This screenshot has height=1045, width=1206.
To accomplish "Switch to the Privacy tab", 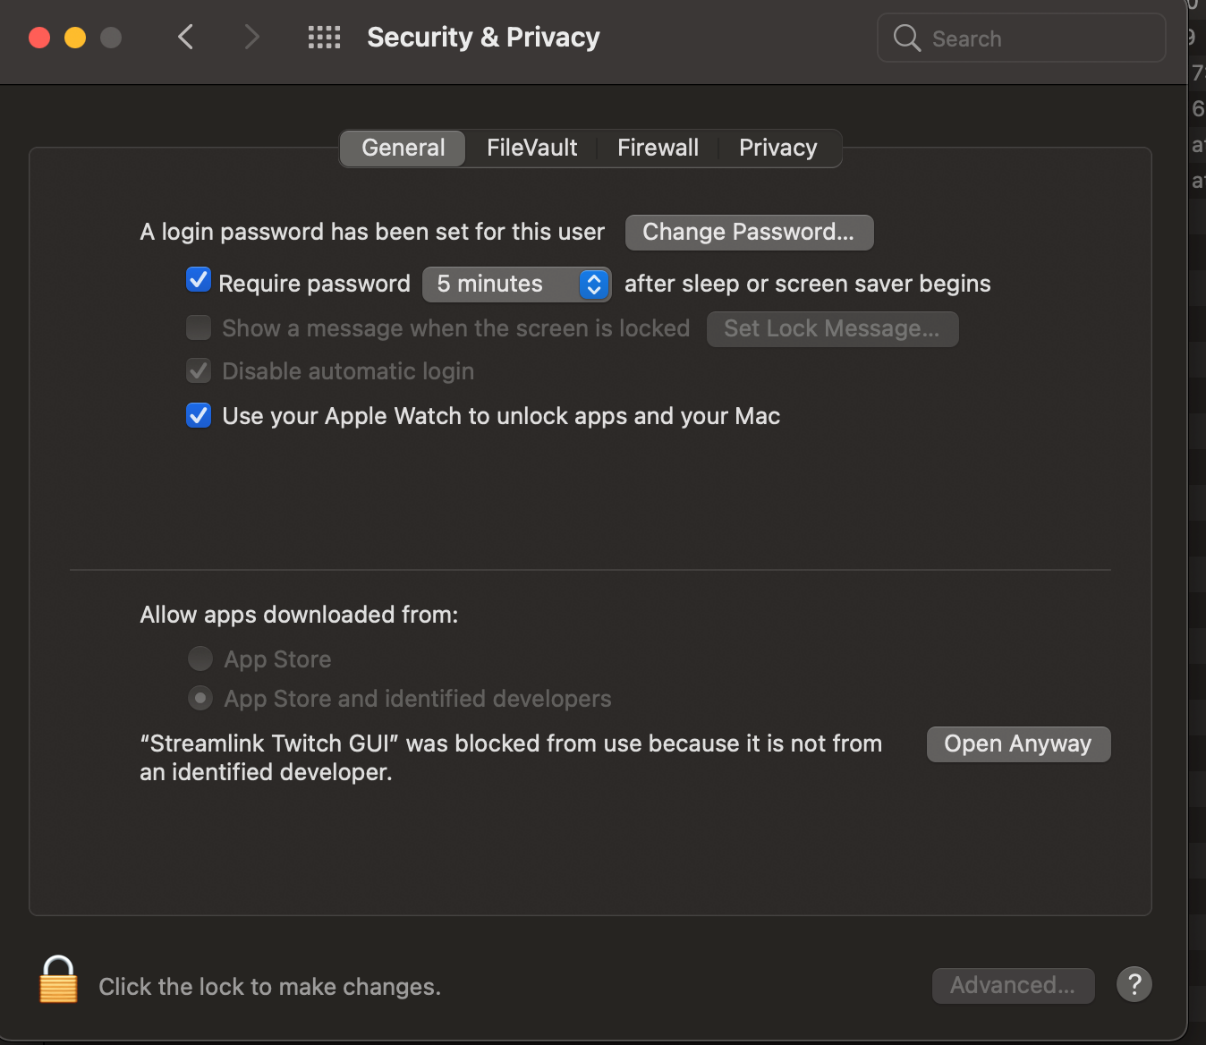I will pos(778,147).
